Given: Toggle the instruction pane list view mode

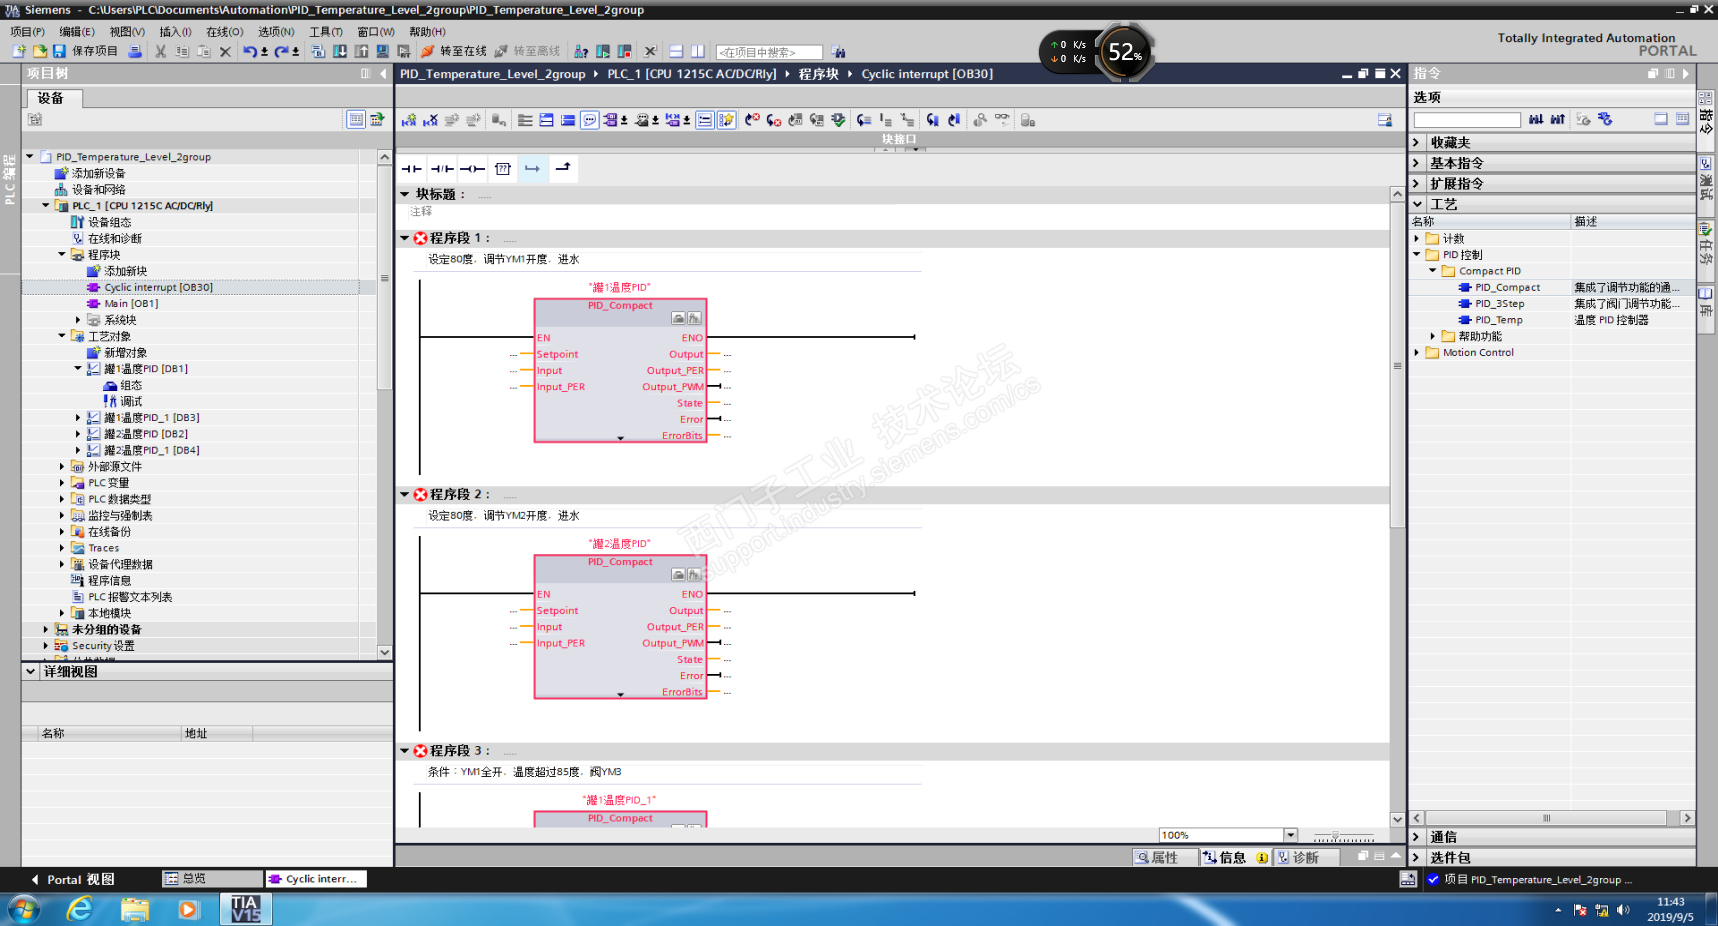Looking at the screenshot, I should click(x=1661, y=119).
